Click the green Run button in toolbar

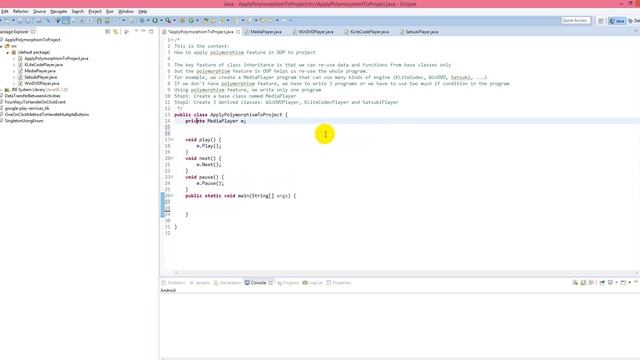[155, 20]
